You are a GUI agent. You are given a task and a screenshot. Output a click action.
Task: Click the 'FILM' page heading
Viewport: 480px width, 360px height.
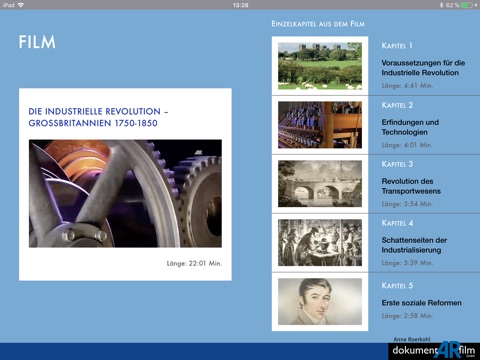coord(37,42)
